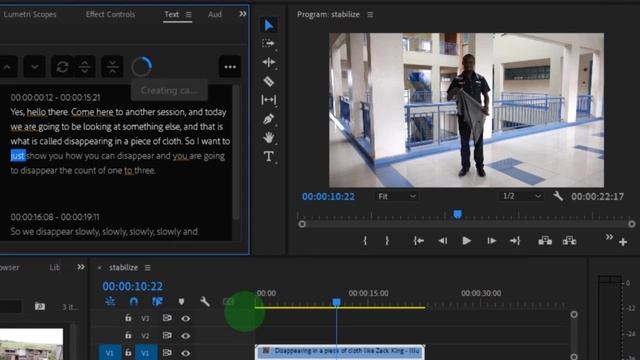Open the Lib tab

(x=55, y=267)
